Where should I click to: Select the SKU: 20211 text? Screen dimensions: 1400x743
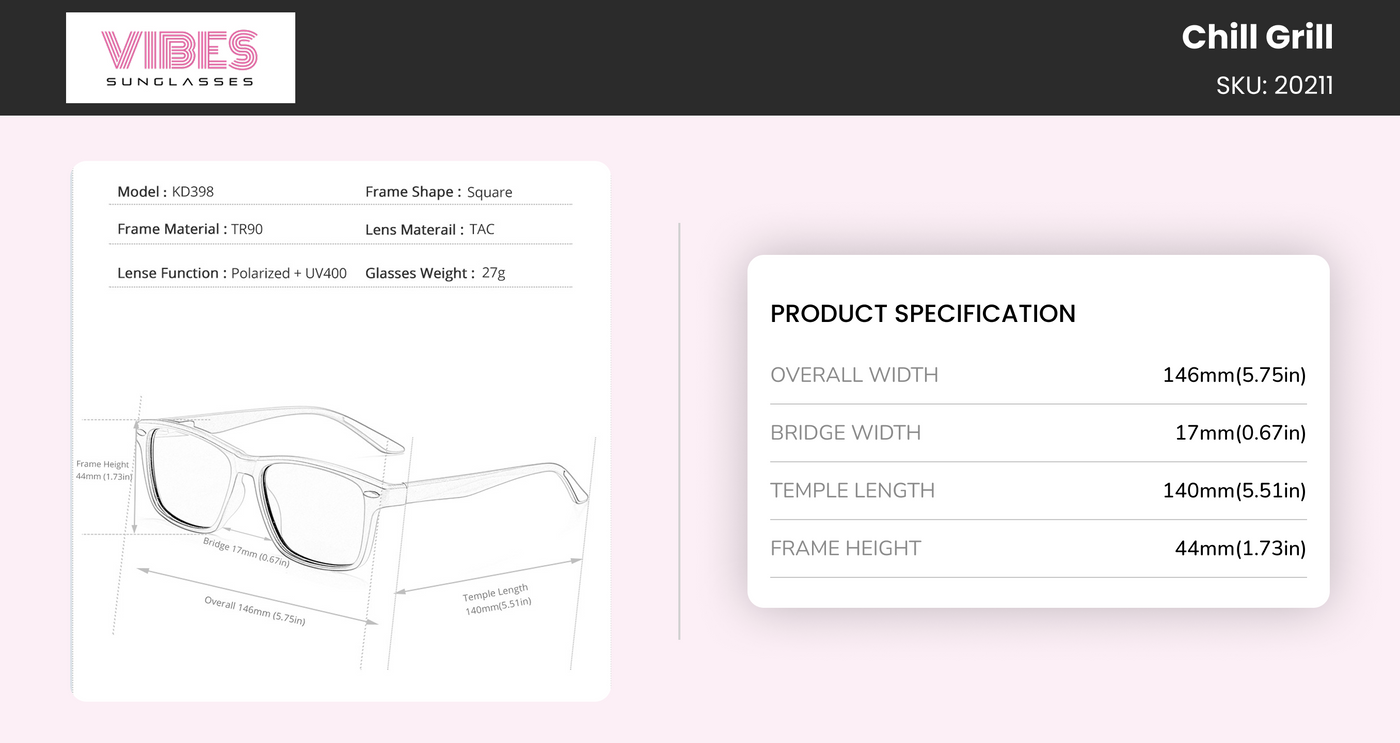coord(1274,85)
